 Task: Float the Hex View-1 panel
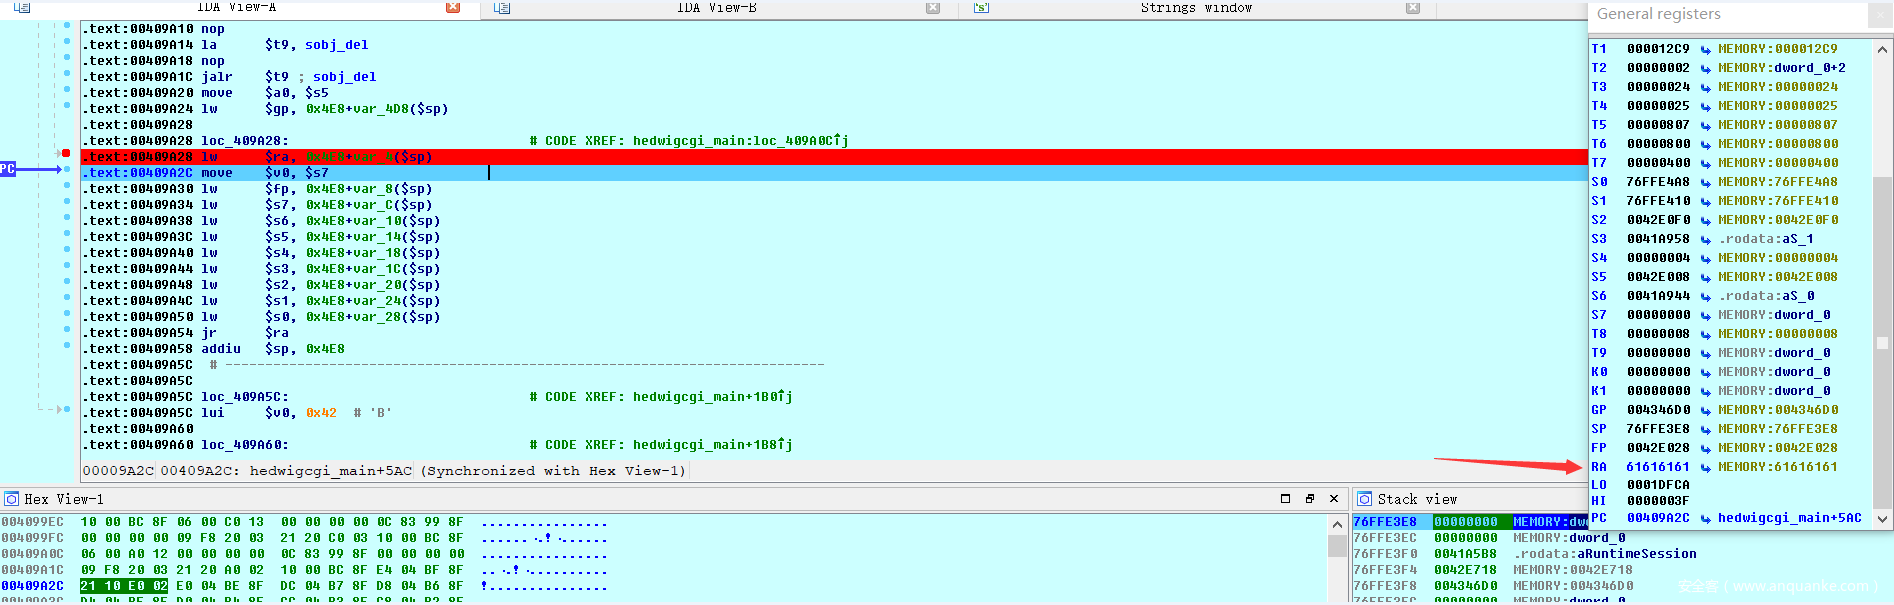point(1310,499)
